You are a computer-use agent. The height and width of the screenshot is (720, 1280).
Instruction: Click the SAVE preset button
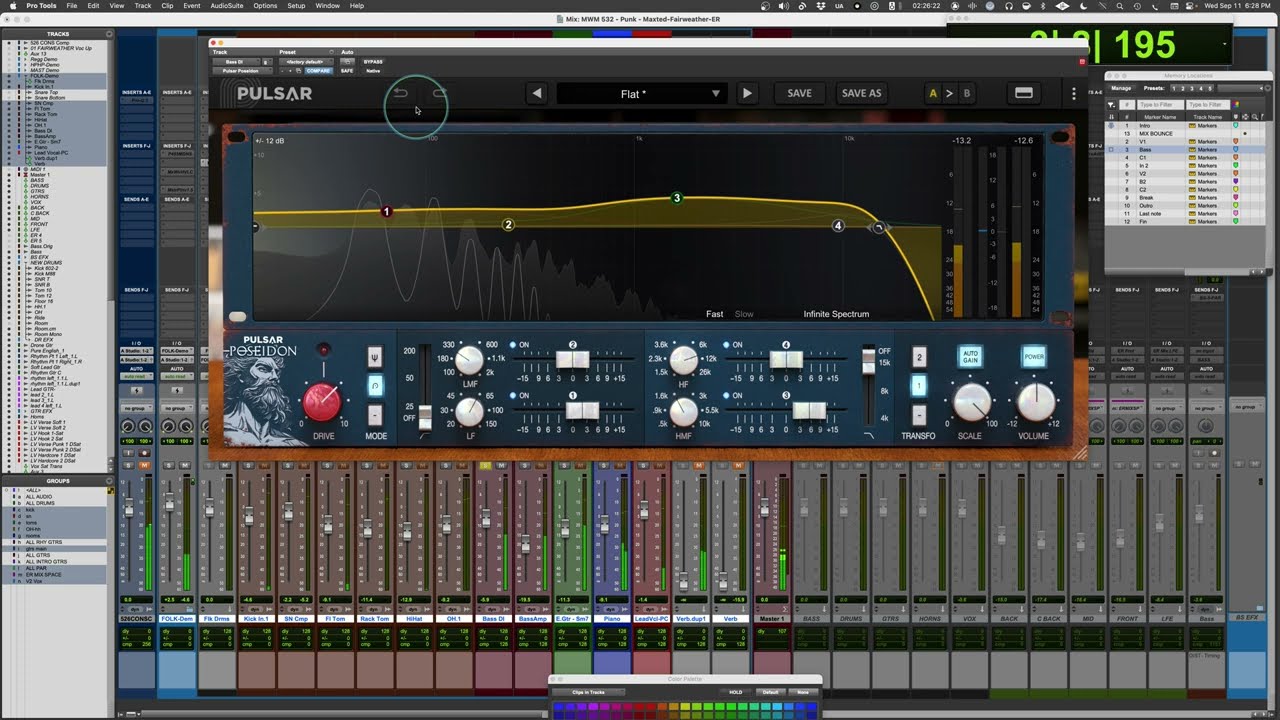pos(799,94)
